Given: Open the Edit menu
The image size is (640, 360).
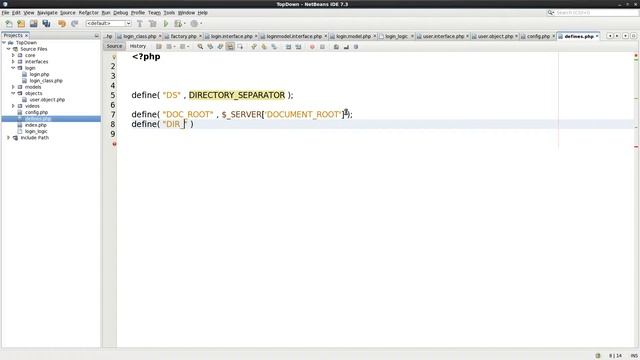Looking at the screenshot, I should coord(16,13).
